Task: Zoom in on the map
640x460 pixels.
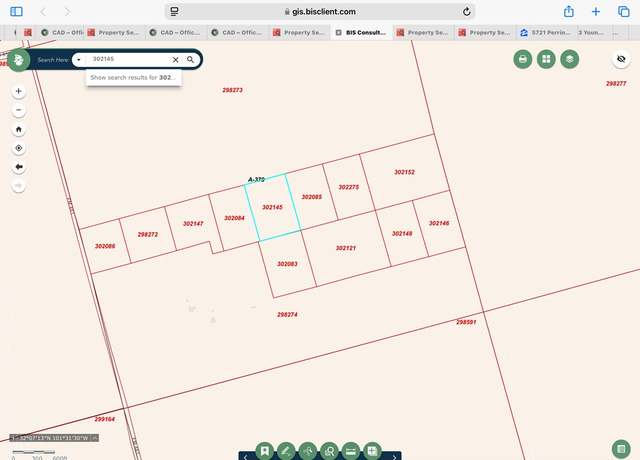Action: tap(18, 91)
